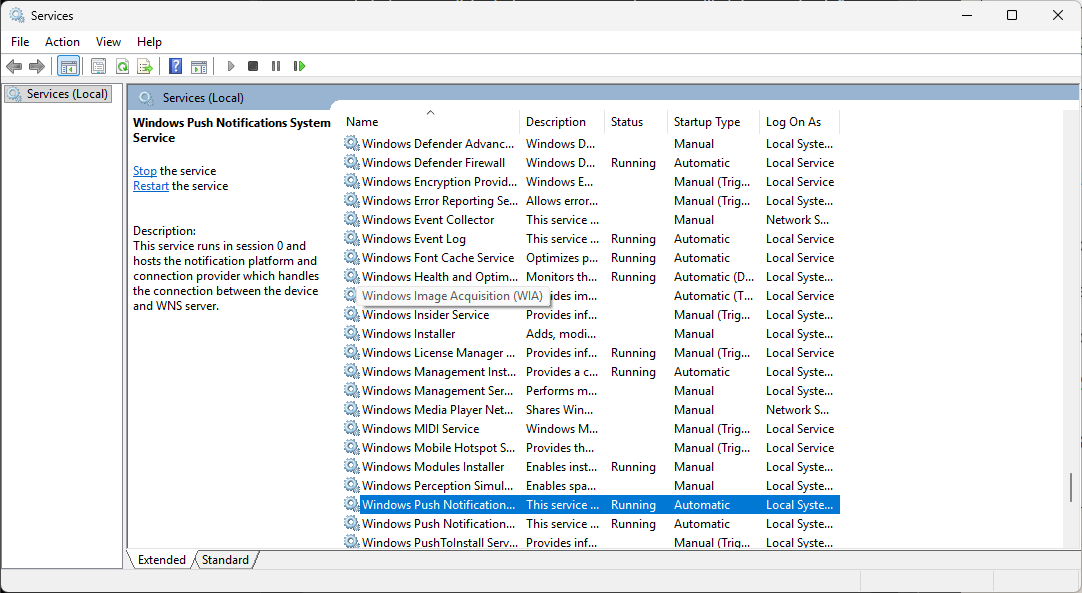Sort by the Startup Type column header
Screen dimensions: 1082x593
(713, 121)
